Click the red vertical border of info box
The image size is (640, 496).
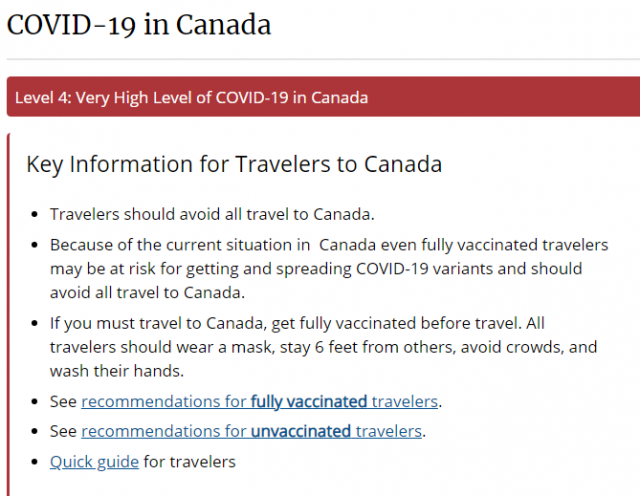point(9,314)
